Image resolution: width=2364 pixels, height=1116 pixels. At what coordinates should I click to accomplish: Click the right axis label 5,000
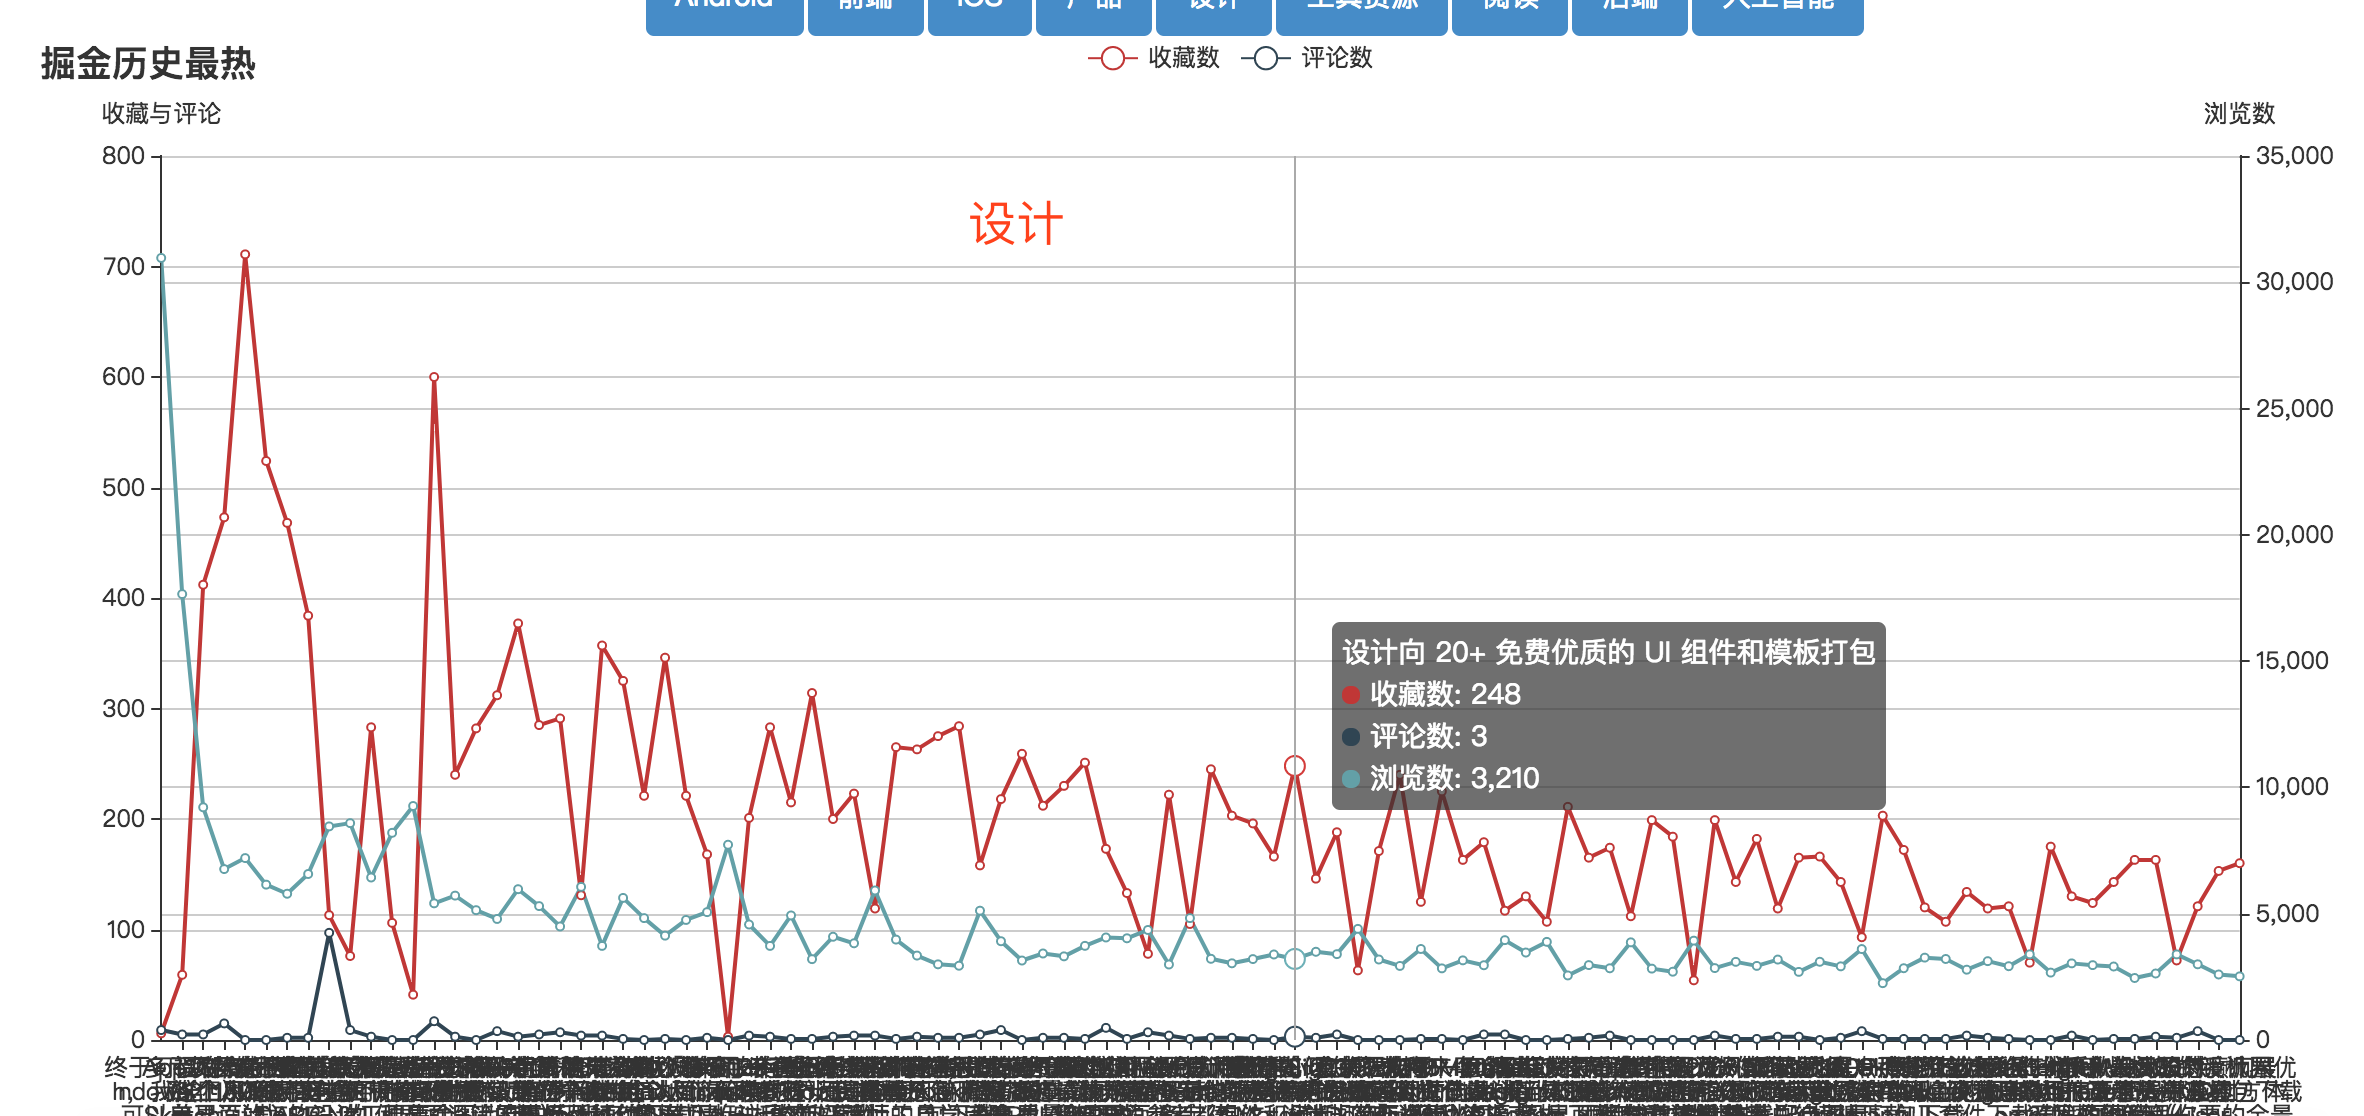[2286, 914]
